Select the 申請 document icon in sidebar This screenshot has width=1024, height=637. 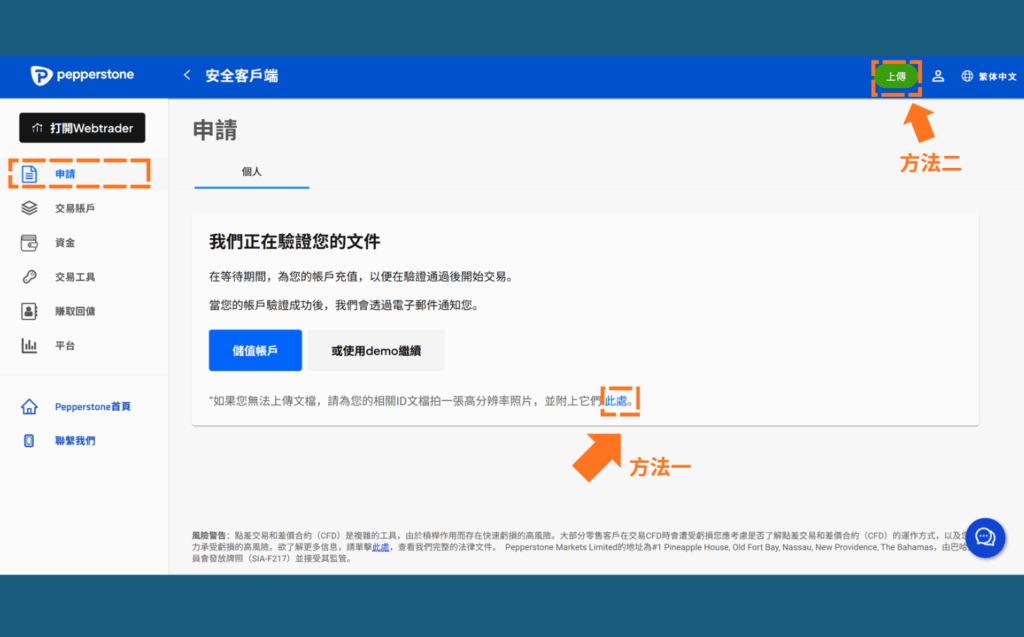pyautogui.click(x=30, y=174)
